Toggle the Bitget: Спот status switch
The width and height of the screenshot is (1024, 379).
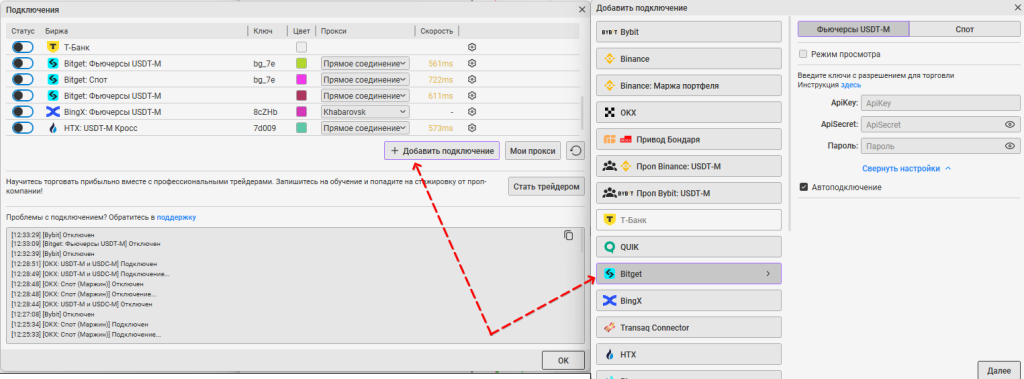click(23, 80)
